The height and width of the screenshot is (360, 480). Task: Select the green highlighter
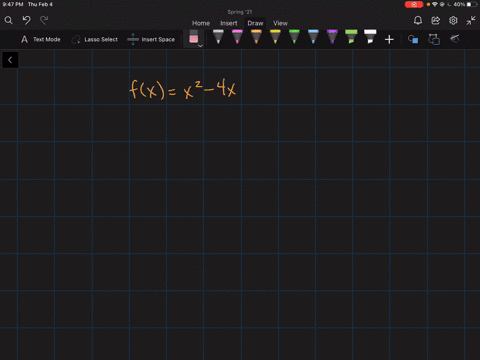click(351, 37)
